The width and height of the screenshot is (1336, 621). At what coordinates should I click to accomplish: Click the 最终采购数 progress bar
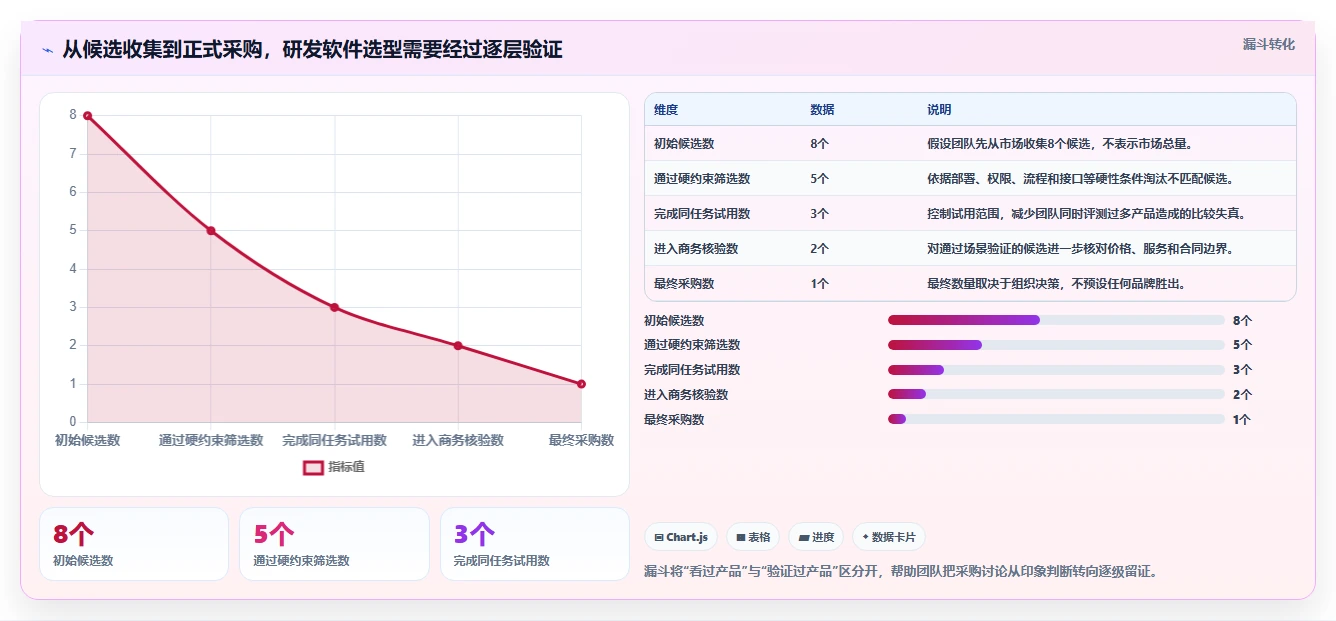[x=1056, y=419]
